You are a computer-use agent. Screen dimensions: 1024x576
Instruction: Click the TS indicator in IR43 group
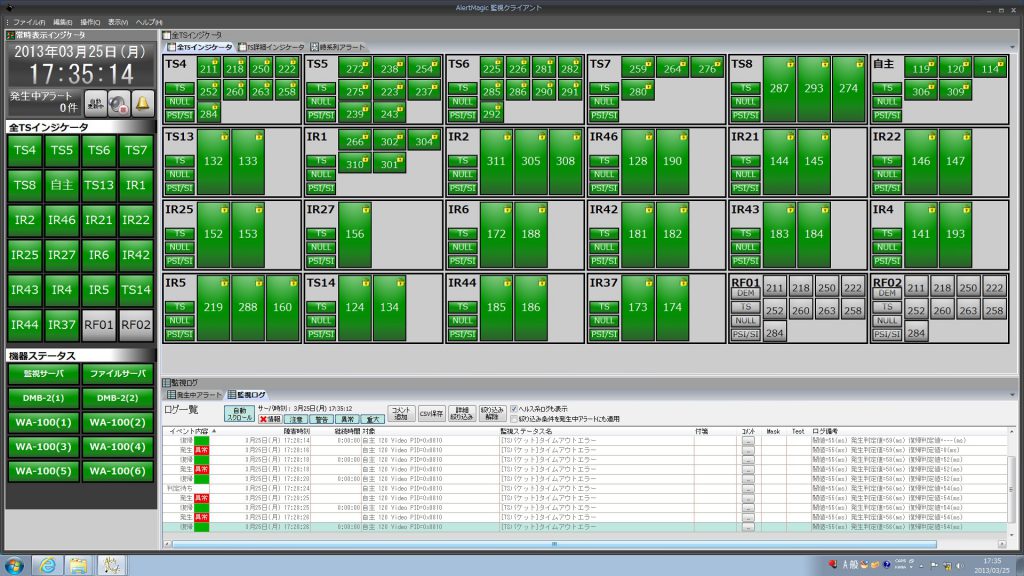745,233
